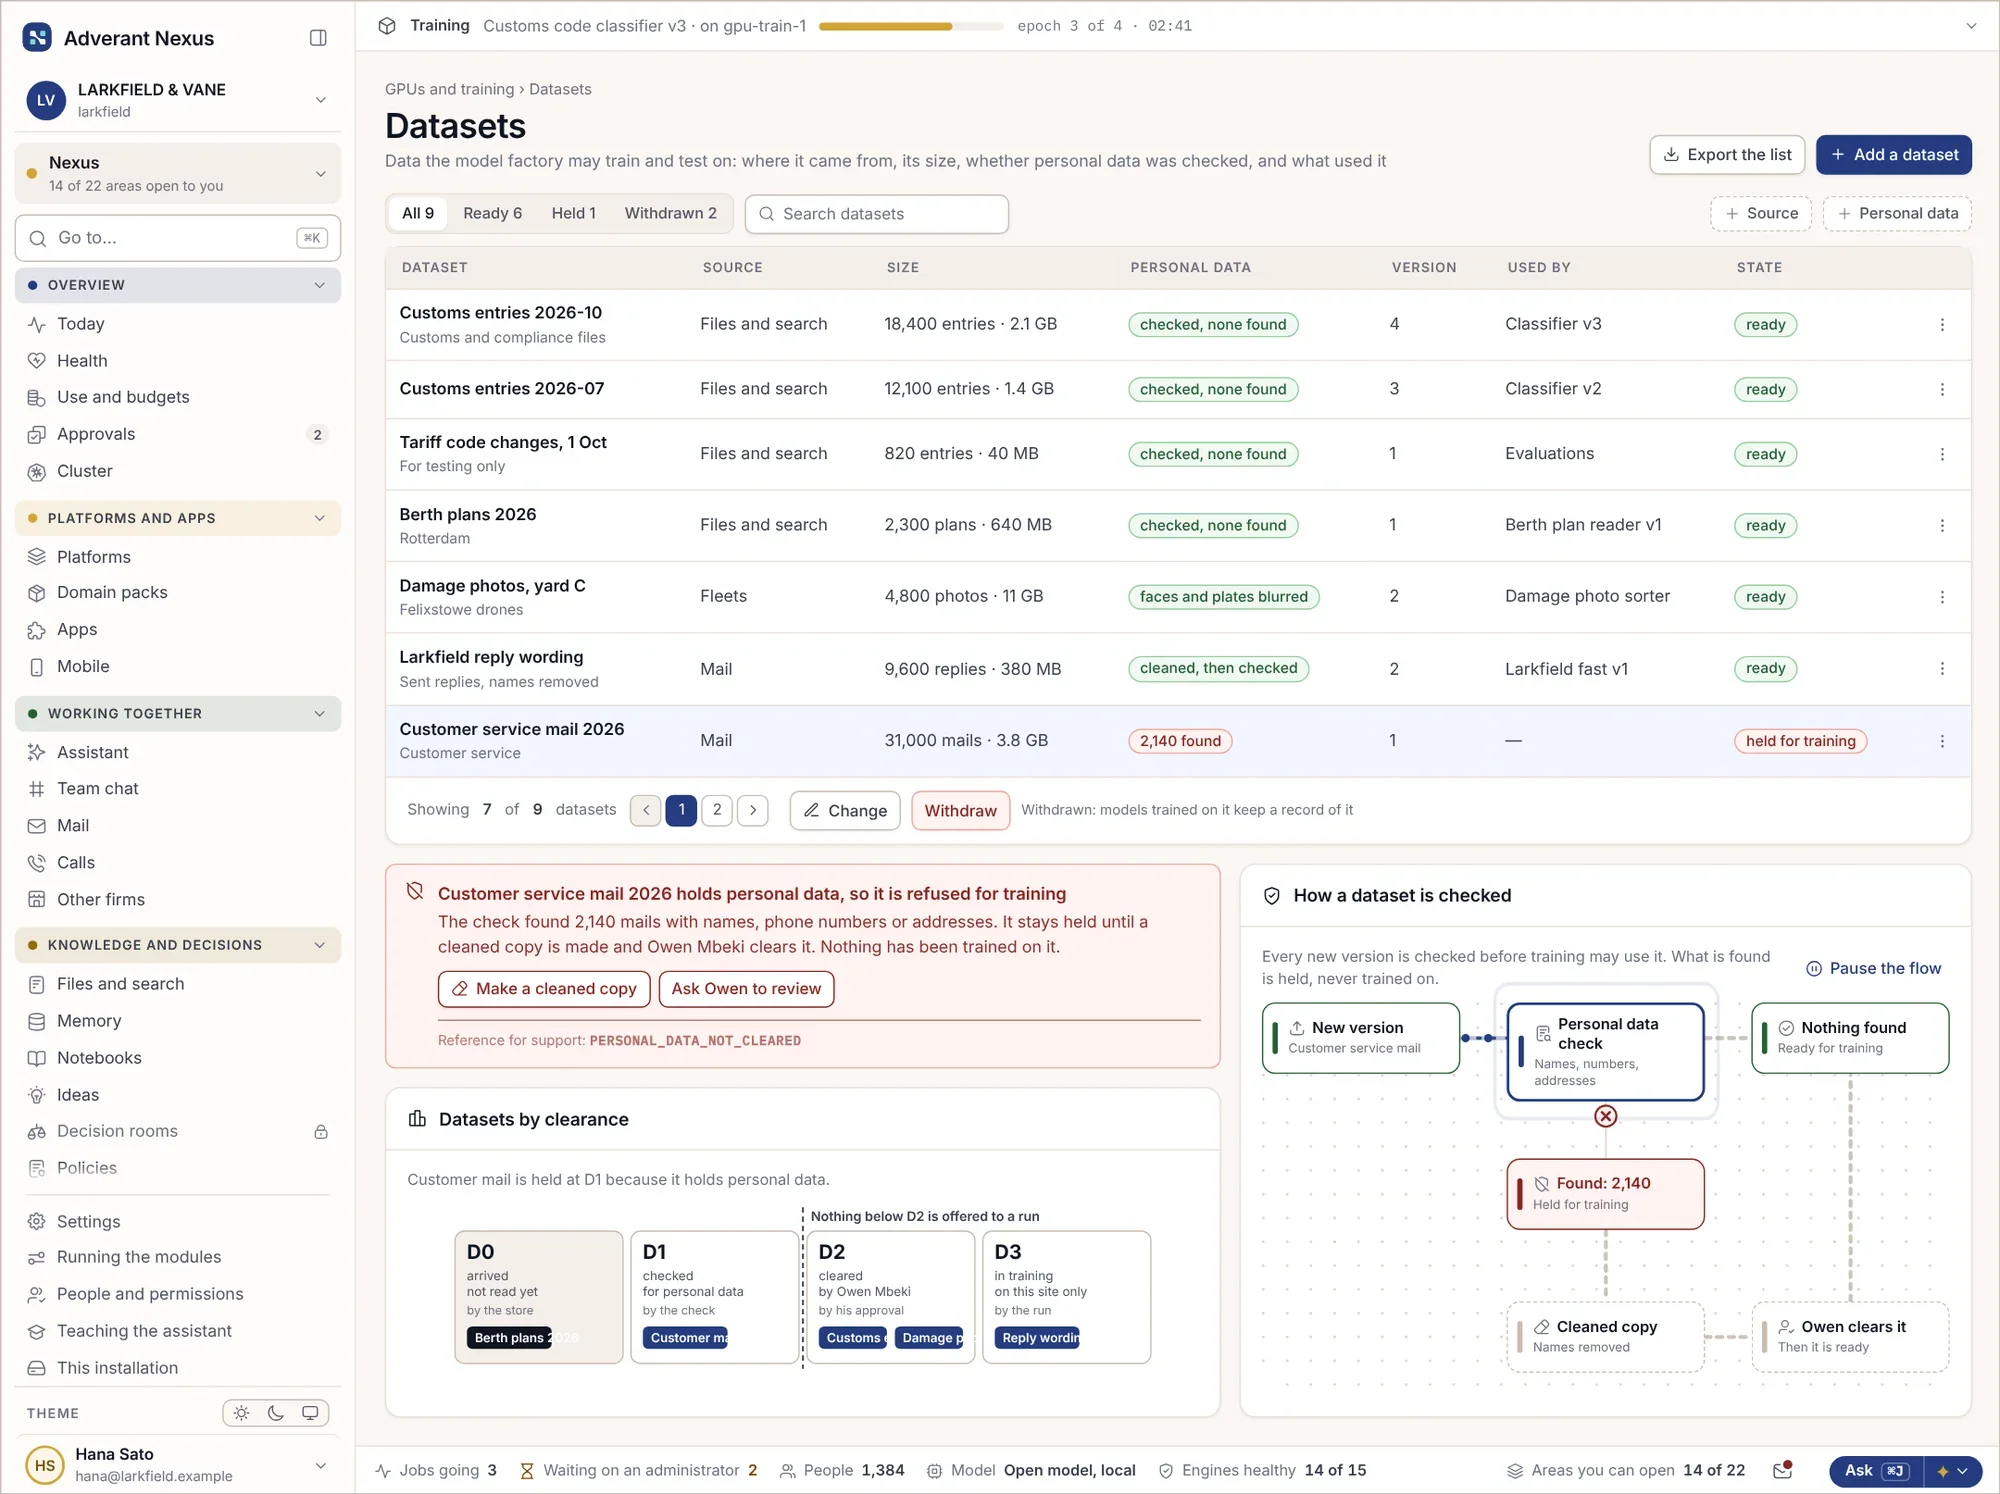Click the Go to… search box
Viewport: 2000px width, 1494px height.
click(x=178, y=238)
